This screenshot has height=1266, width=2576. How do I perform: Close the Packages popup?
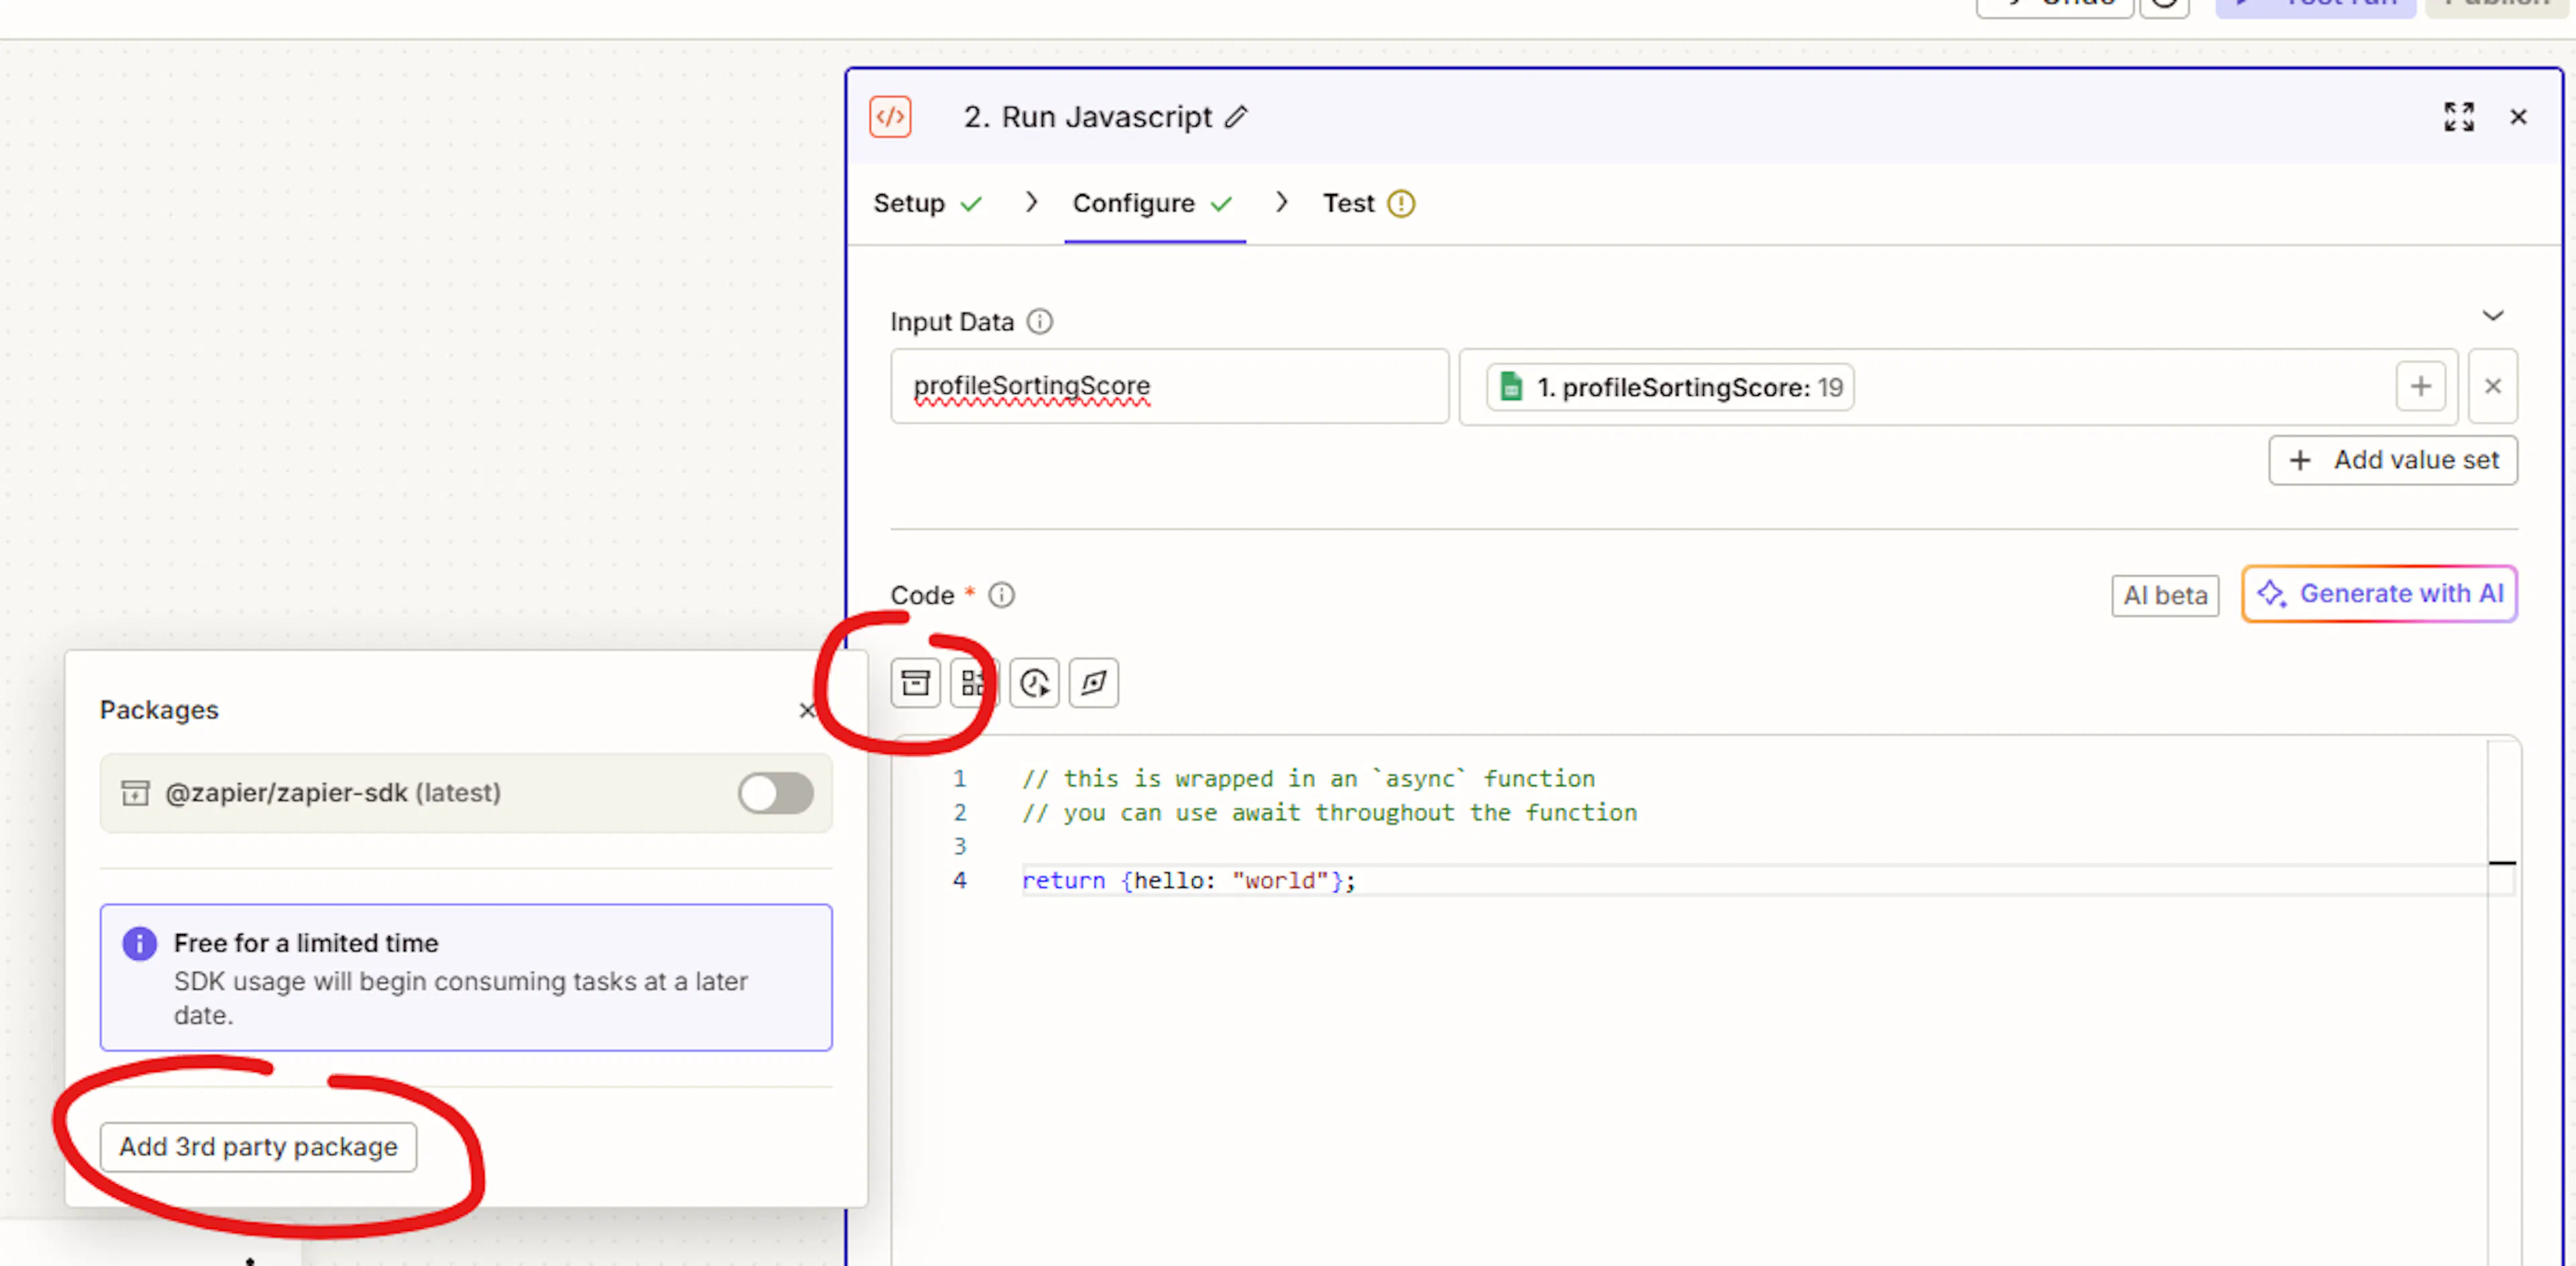[807, 710]
